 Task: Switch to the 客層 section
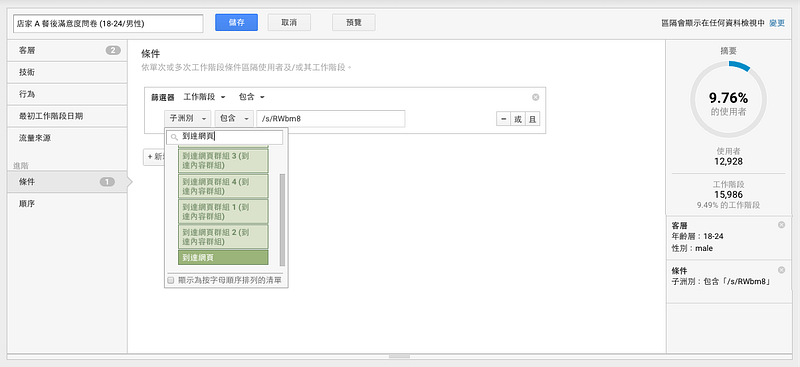67,51
